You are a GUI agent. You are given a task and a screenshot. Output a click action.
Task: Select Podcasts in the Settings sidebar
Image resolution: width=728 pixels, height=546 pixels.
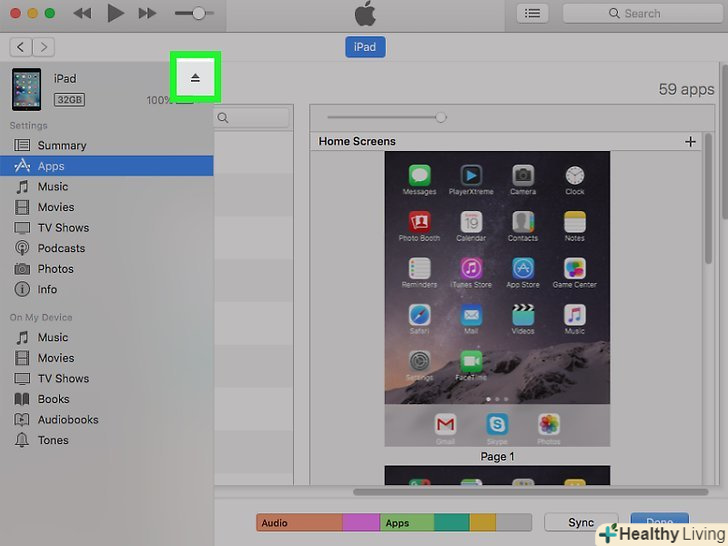coord(61,248)
